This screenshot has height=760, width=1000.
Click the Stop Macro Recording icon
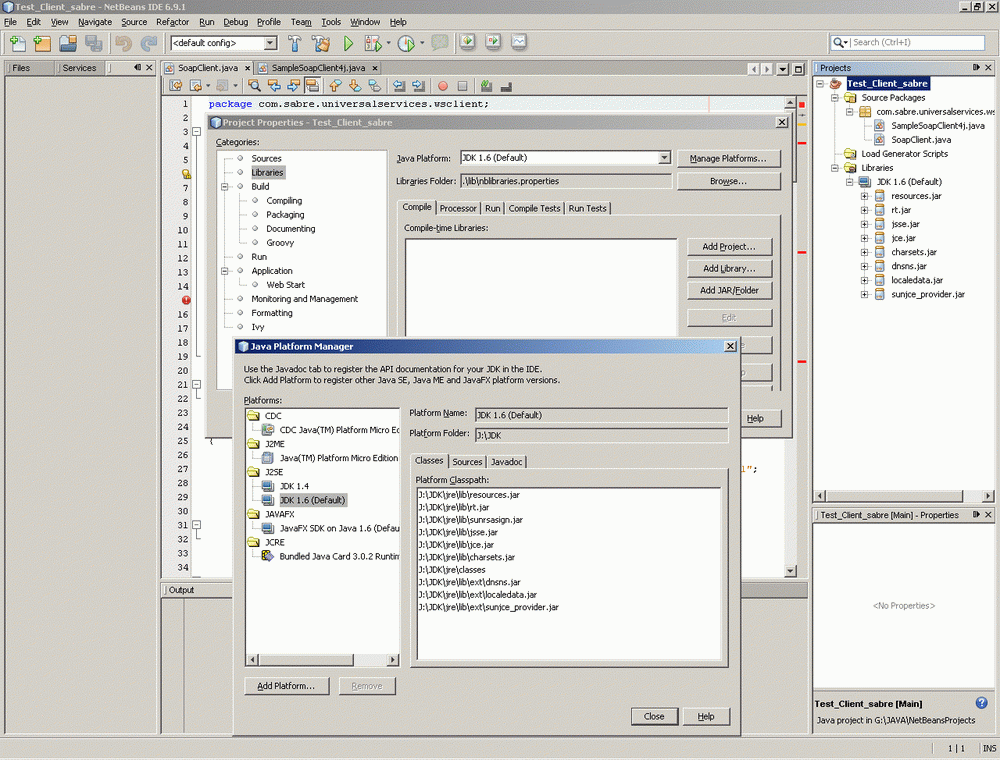point(463,85)
